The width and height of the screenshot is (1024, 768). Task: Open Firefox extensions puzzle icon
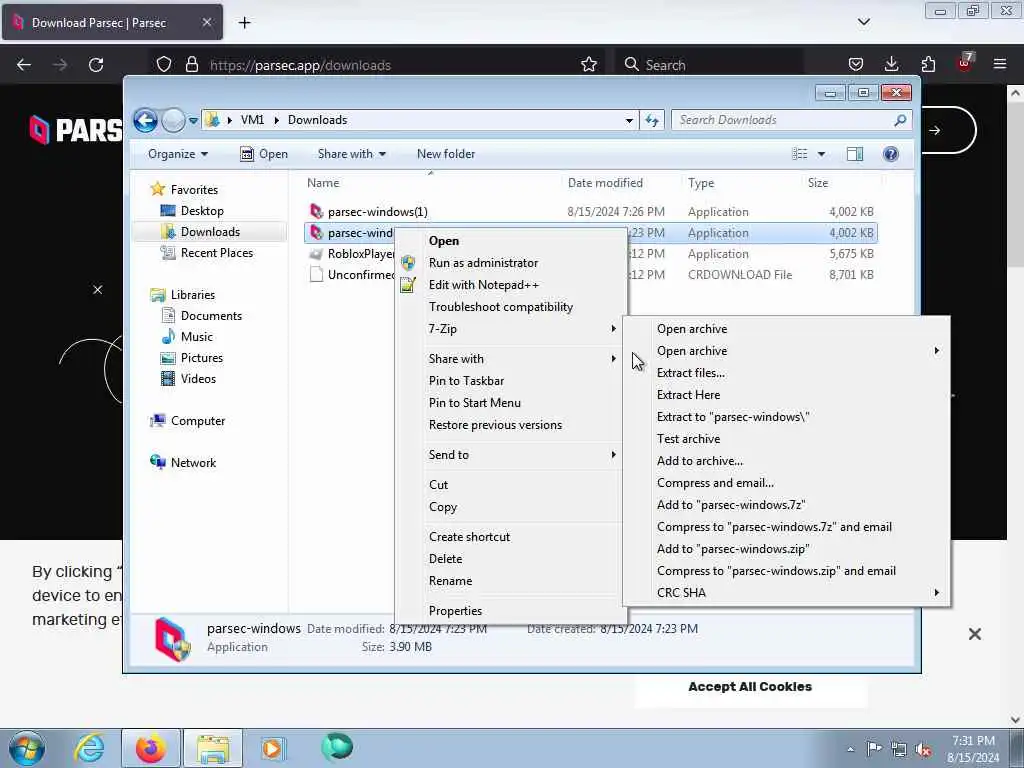tap(928, 65)
